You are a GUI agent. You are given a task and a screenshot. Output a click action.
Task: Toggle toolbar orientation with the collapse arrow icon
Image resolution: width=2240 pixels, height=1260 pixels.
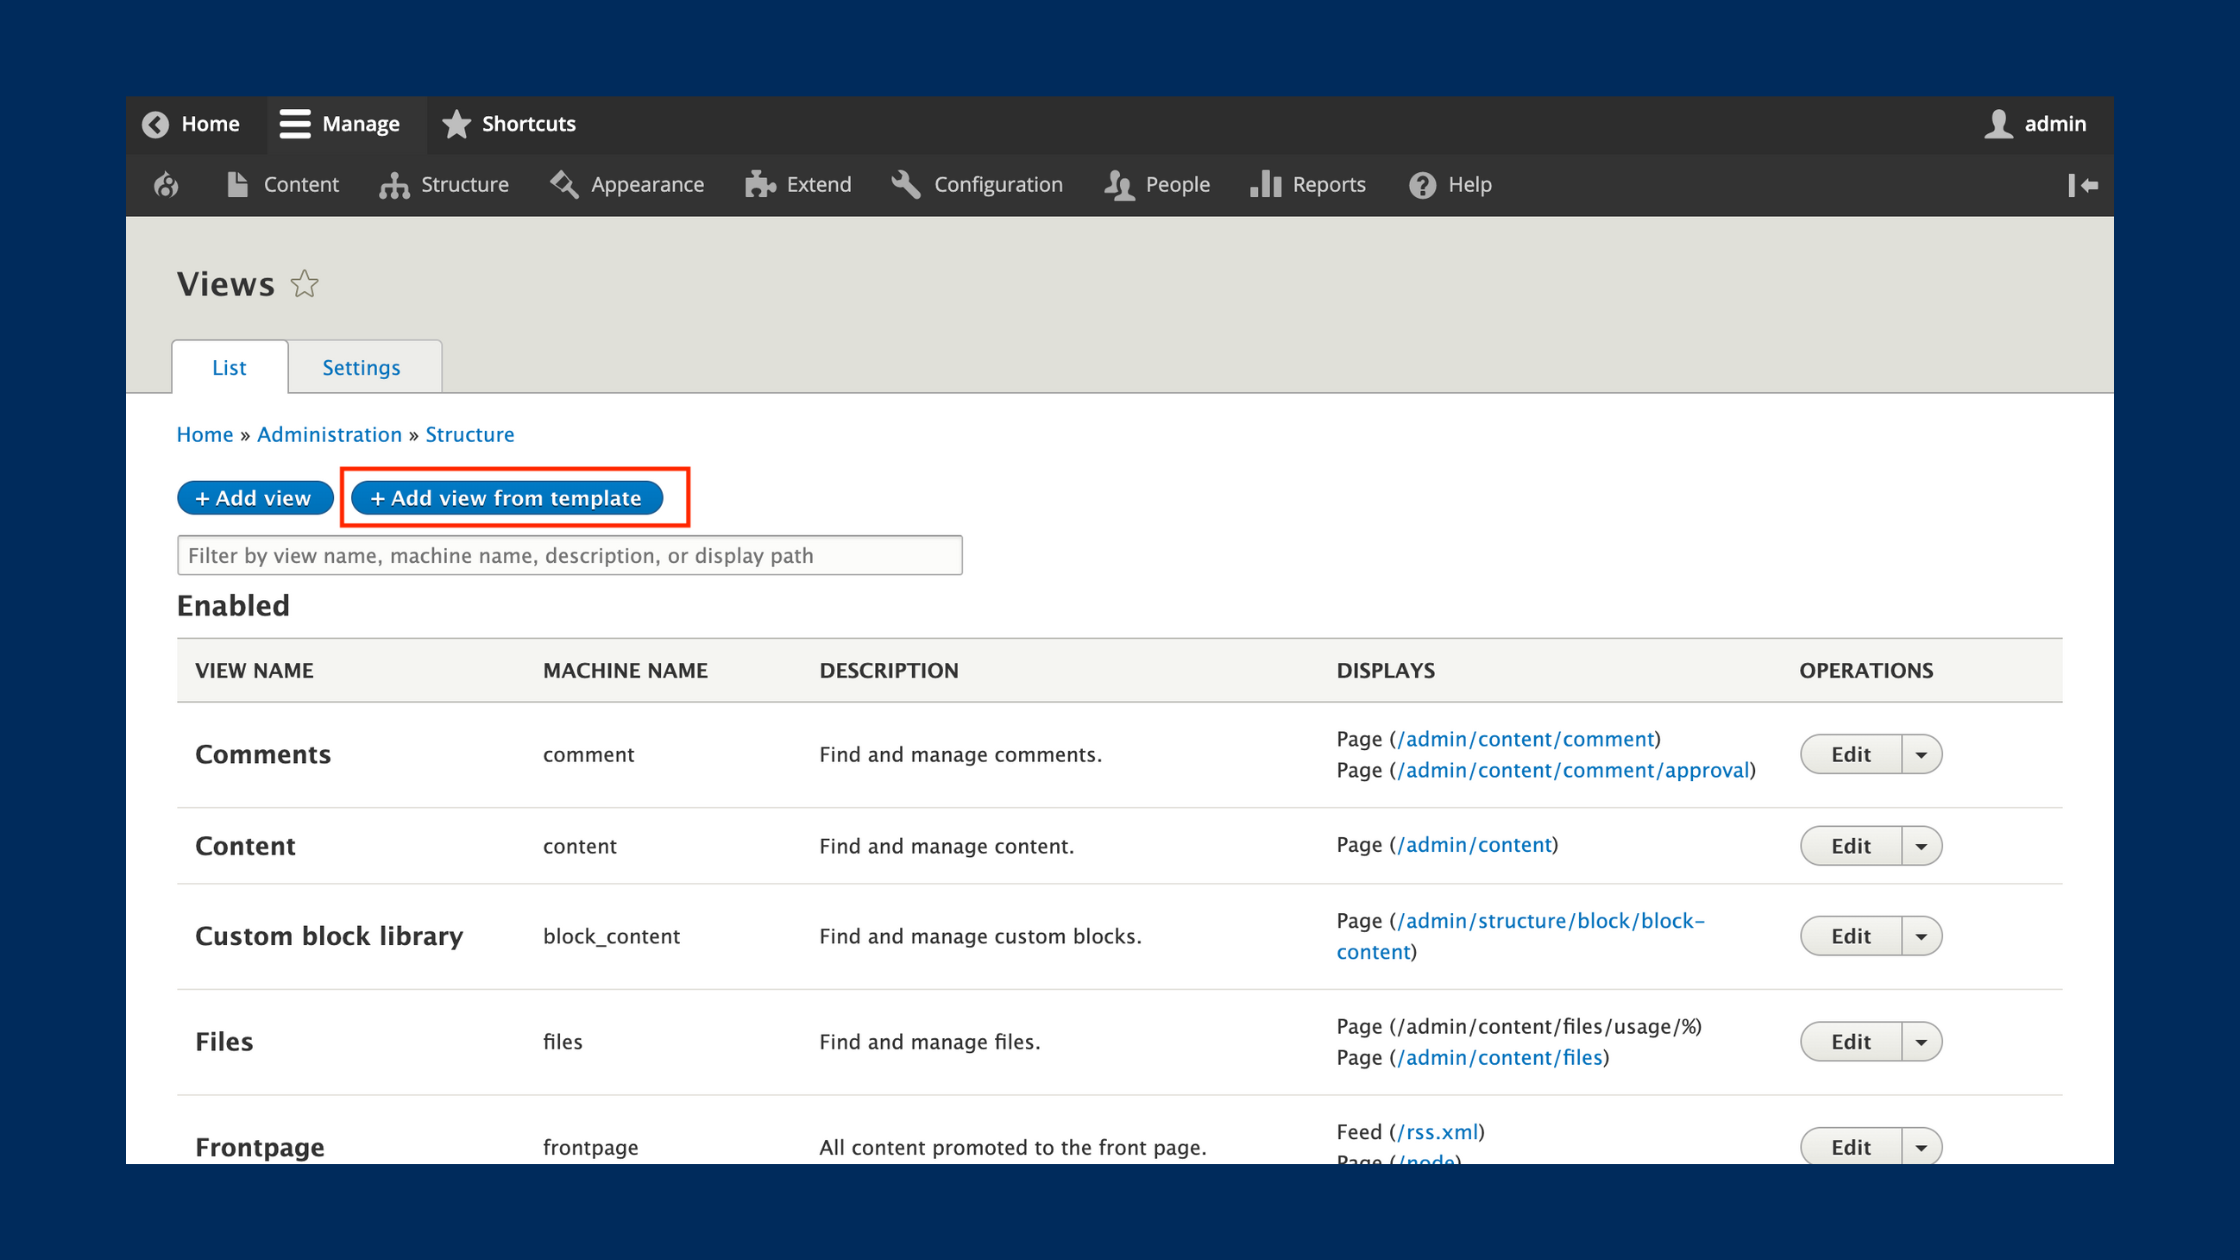(x=2083, y=185)
